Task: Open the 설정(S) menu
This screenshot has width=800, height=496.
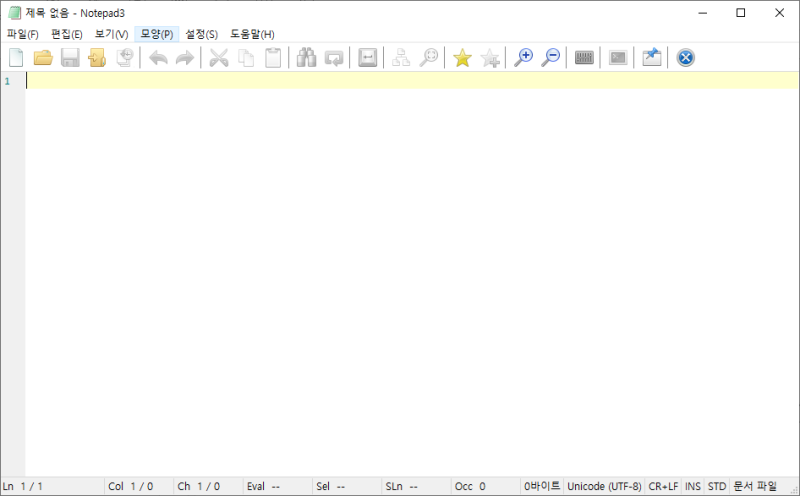Action: click(x=202, y=34)
